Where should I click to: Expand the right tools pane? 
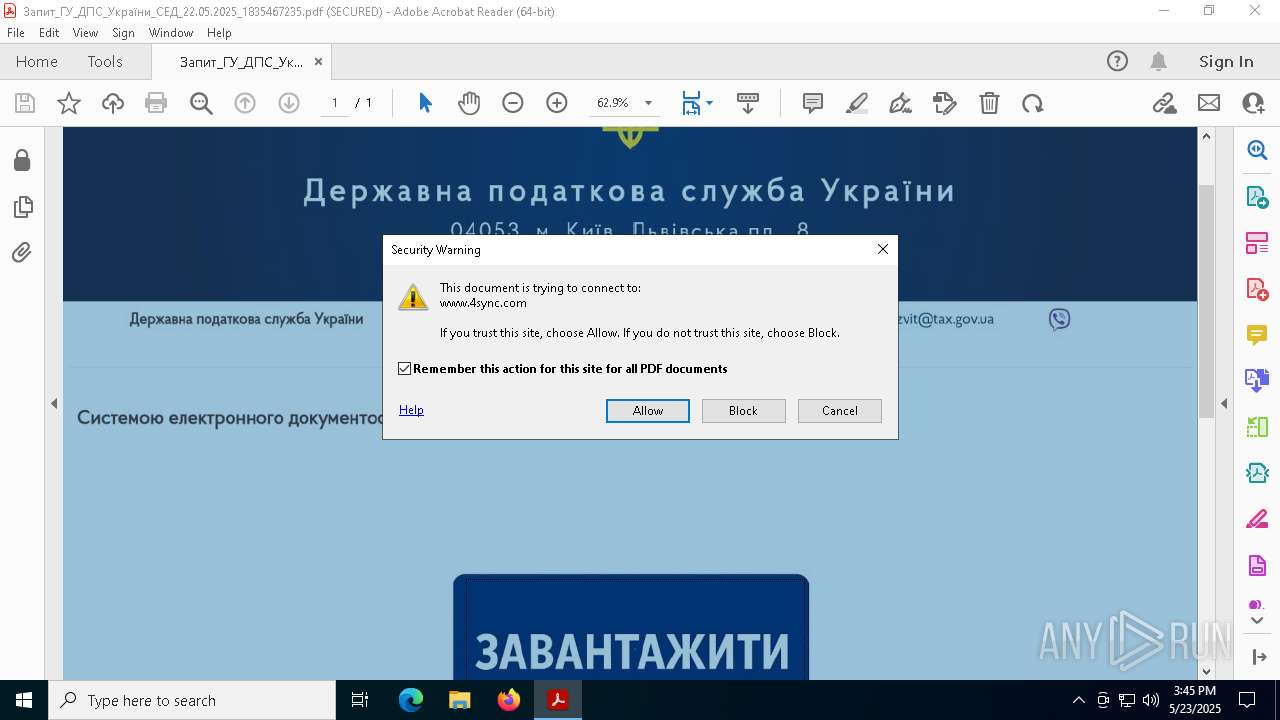point(1257,657)
